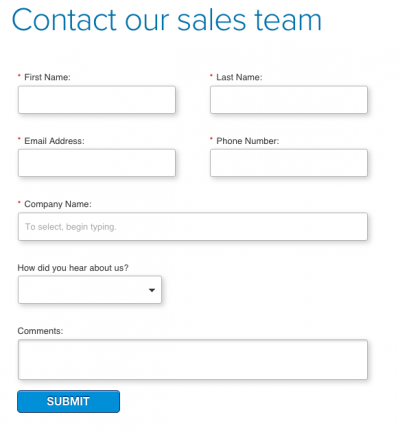Screen dimensions: 400x432
Task: Select the Email Address input field
Action: [x=97, y=163]
